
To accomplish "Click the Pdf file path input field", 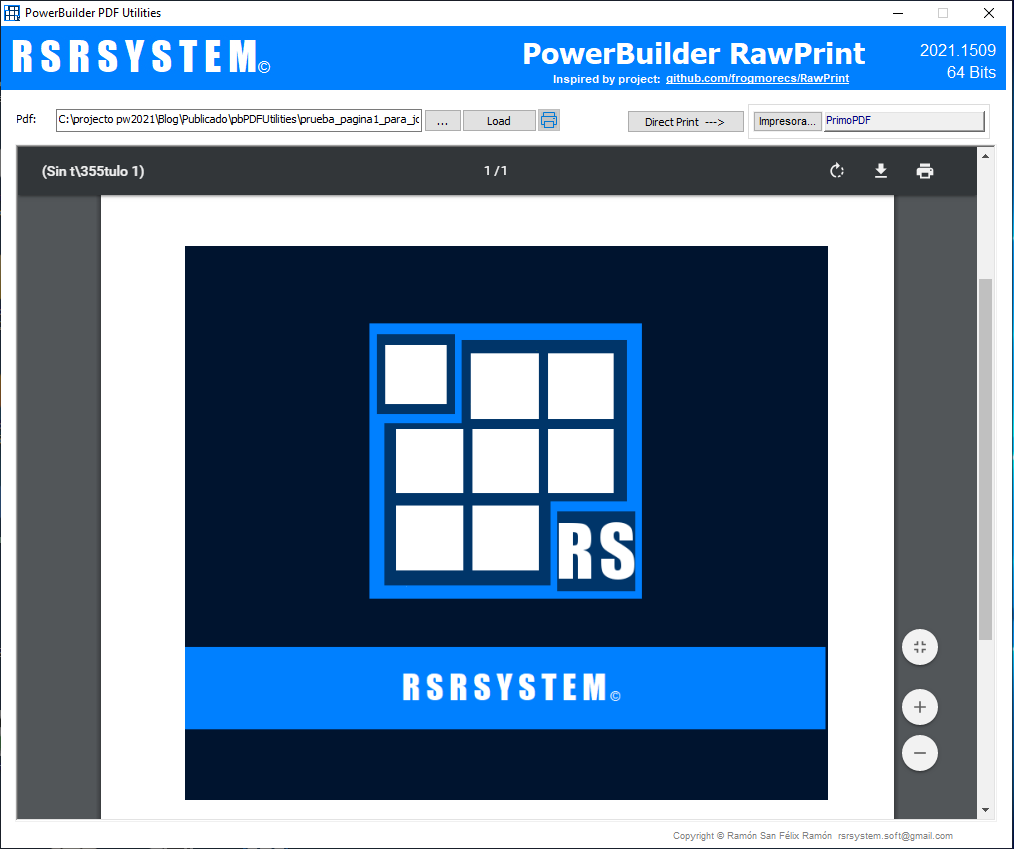I will coord(239,120).
